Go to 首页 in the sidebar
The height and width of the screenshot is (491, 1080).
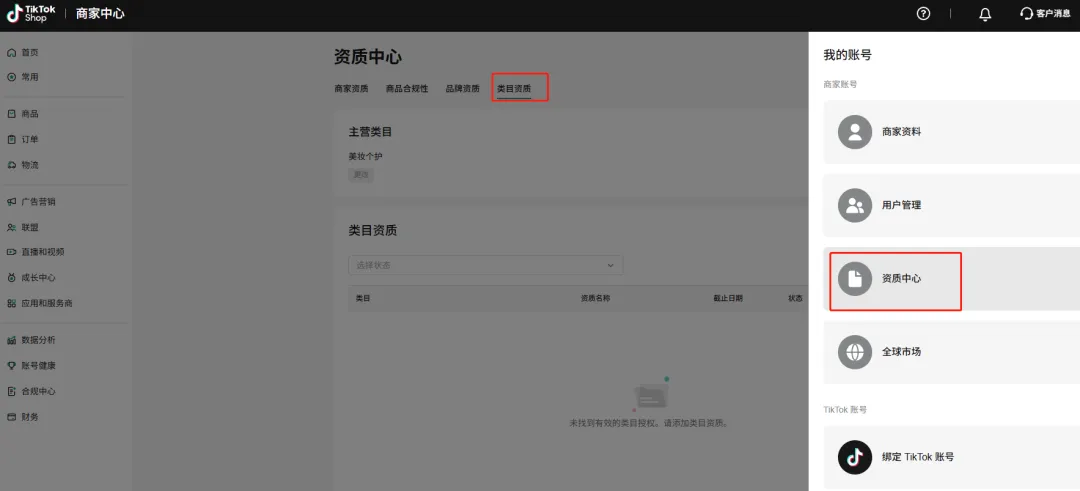[30, 52]
